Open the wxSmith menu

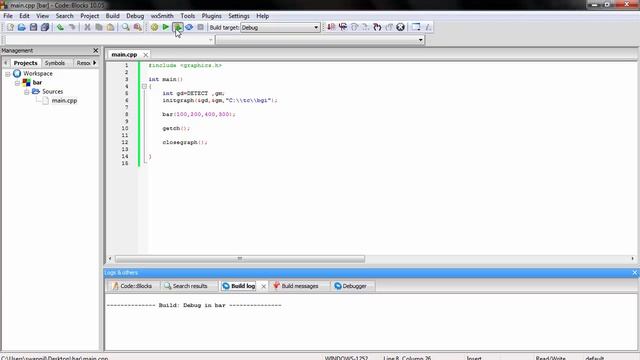[162, 16]
